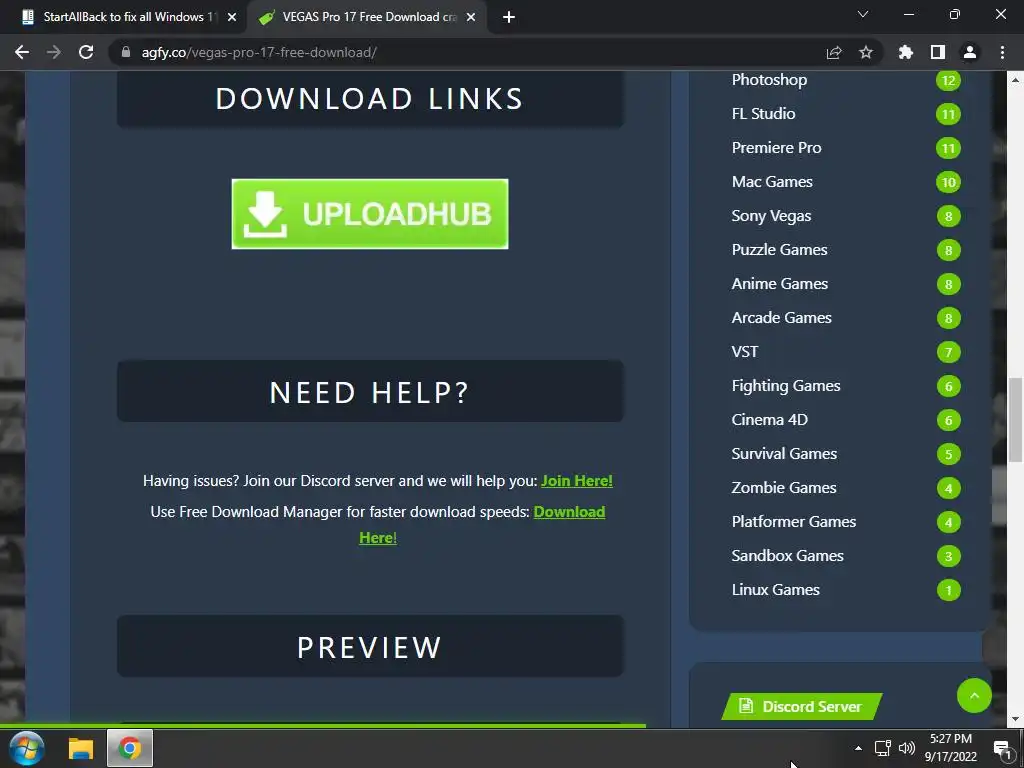
Task: Open the Fighting Games category
Action: click(x=786, y=385)
